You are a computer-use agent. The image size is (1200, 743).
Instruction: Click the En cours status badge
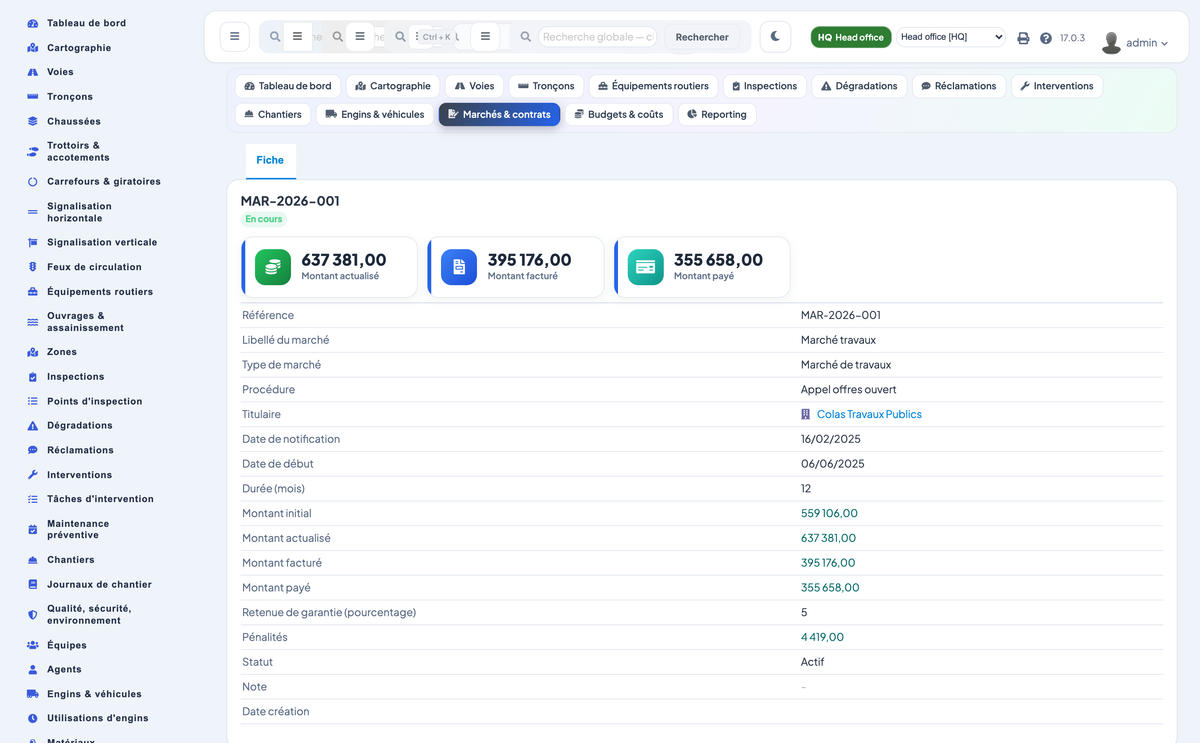tap(264, 219)
